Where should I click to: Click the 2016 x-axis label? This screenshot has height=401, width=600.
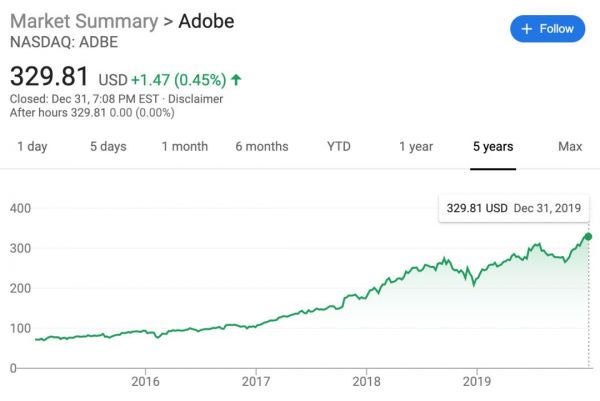pyautogui.click(x=146, y=381)
